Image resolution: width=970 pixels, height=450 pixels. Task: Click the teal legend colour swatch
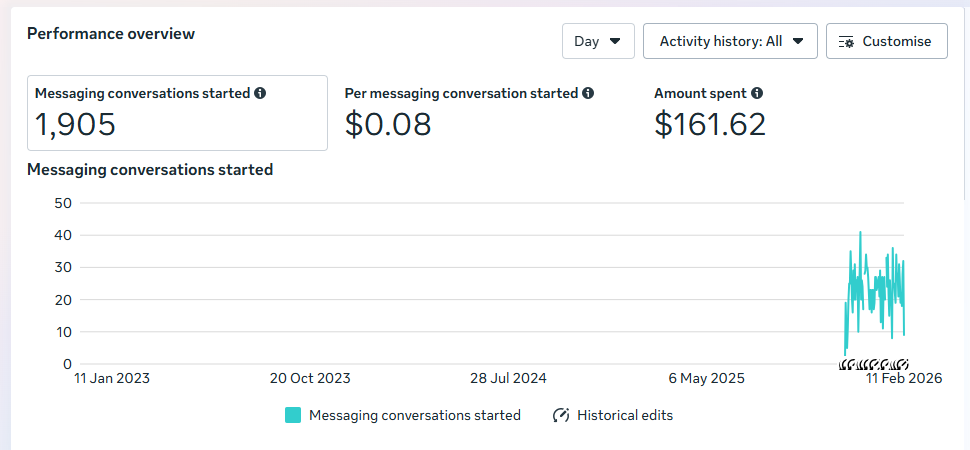[x=293, y=415]
